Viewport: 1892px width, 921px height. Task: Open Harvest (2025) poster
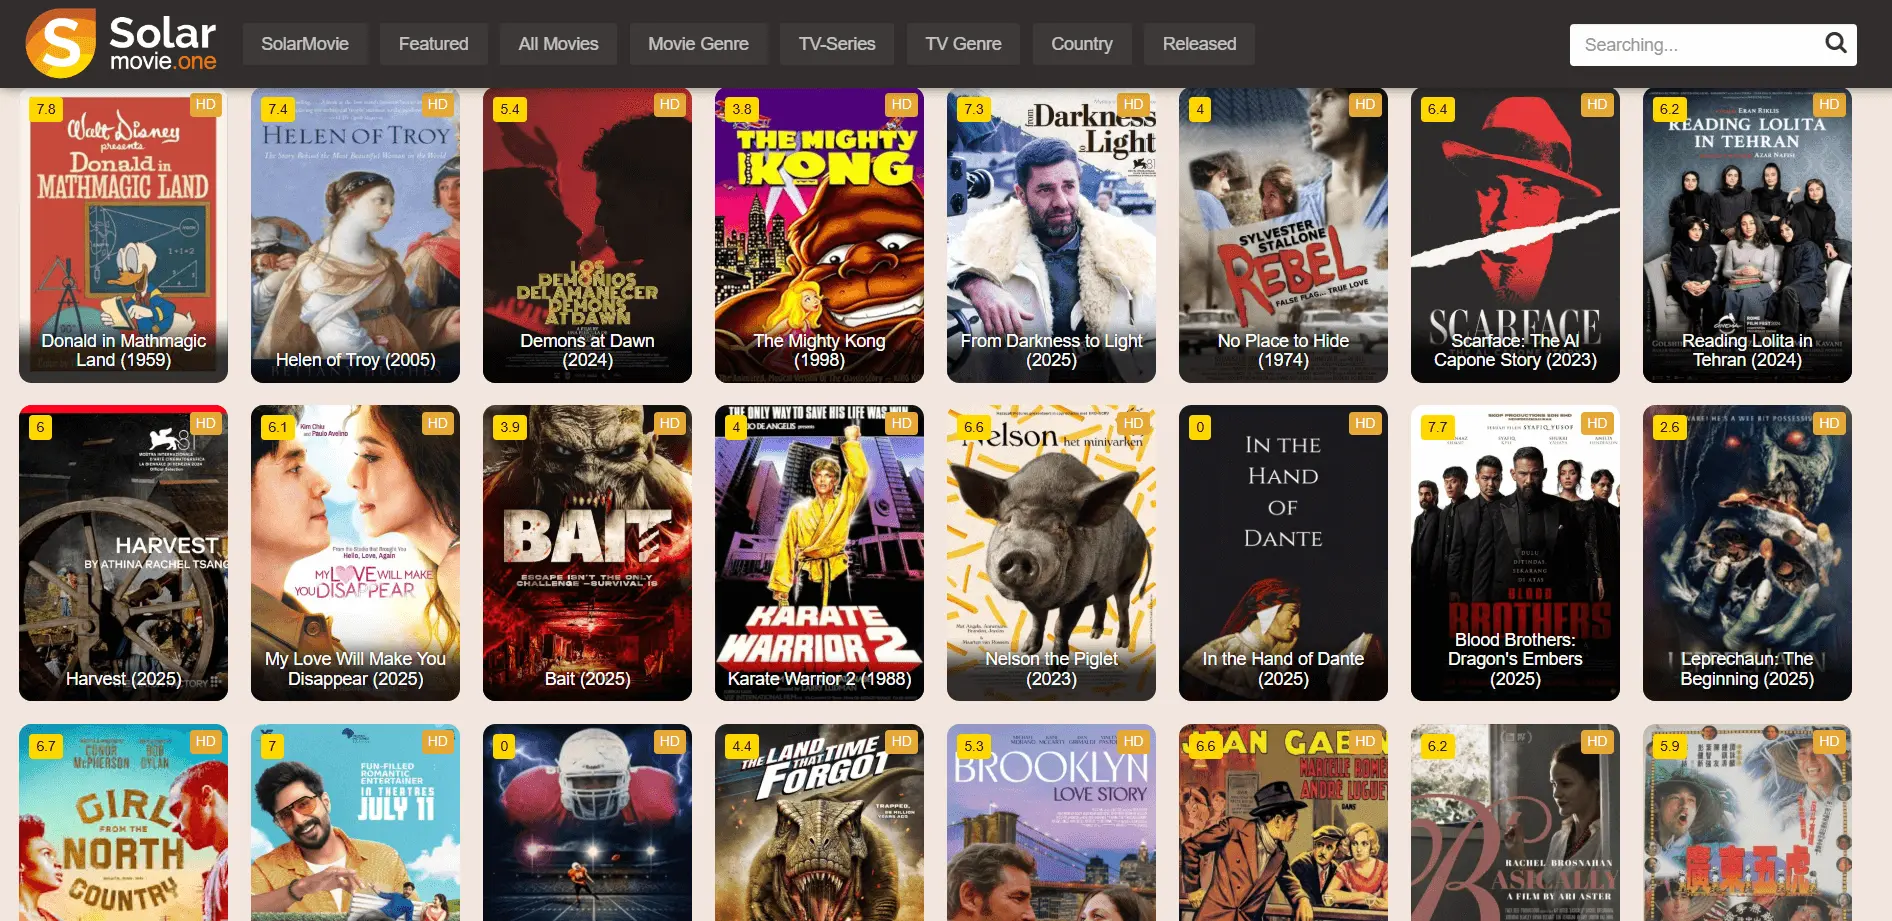pos(123,553)
